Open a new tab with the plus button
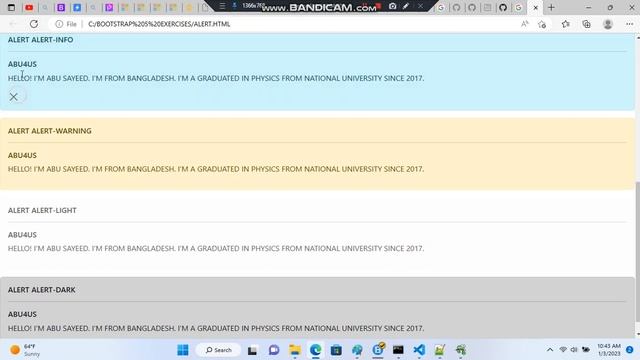640x360 pixels. pyautogui.click(x=551, y=7)
